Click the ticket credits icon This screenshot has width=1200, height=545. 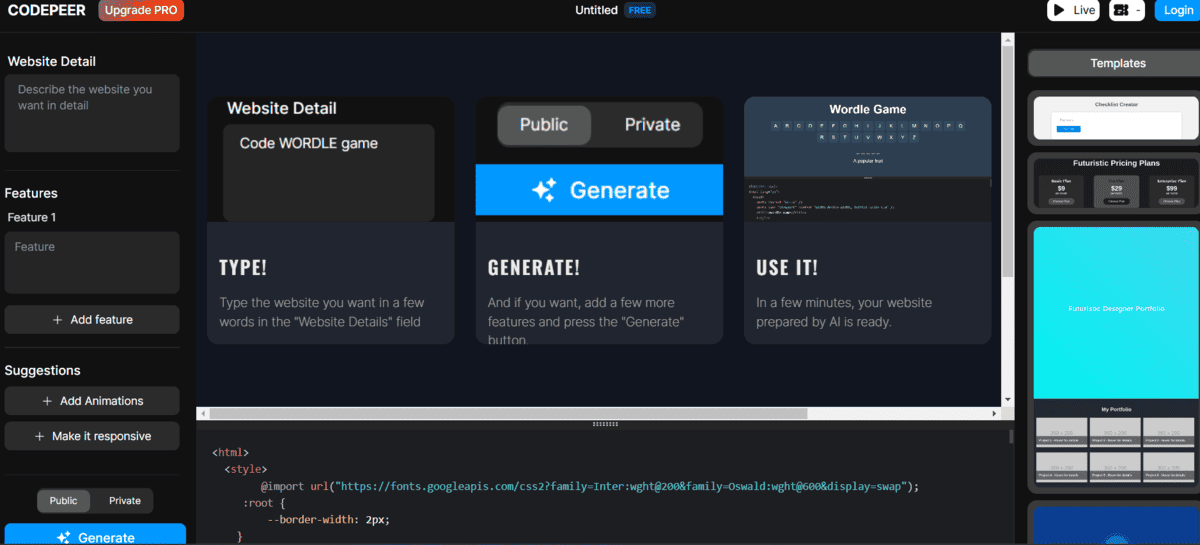(x=1121, y=10)
